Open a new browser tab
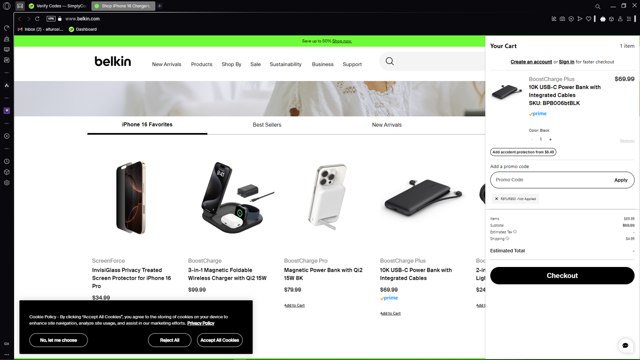The width and height of the screenshot is (640, 360). point(160,6)
